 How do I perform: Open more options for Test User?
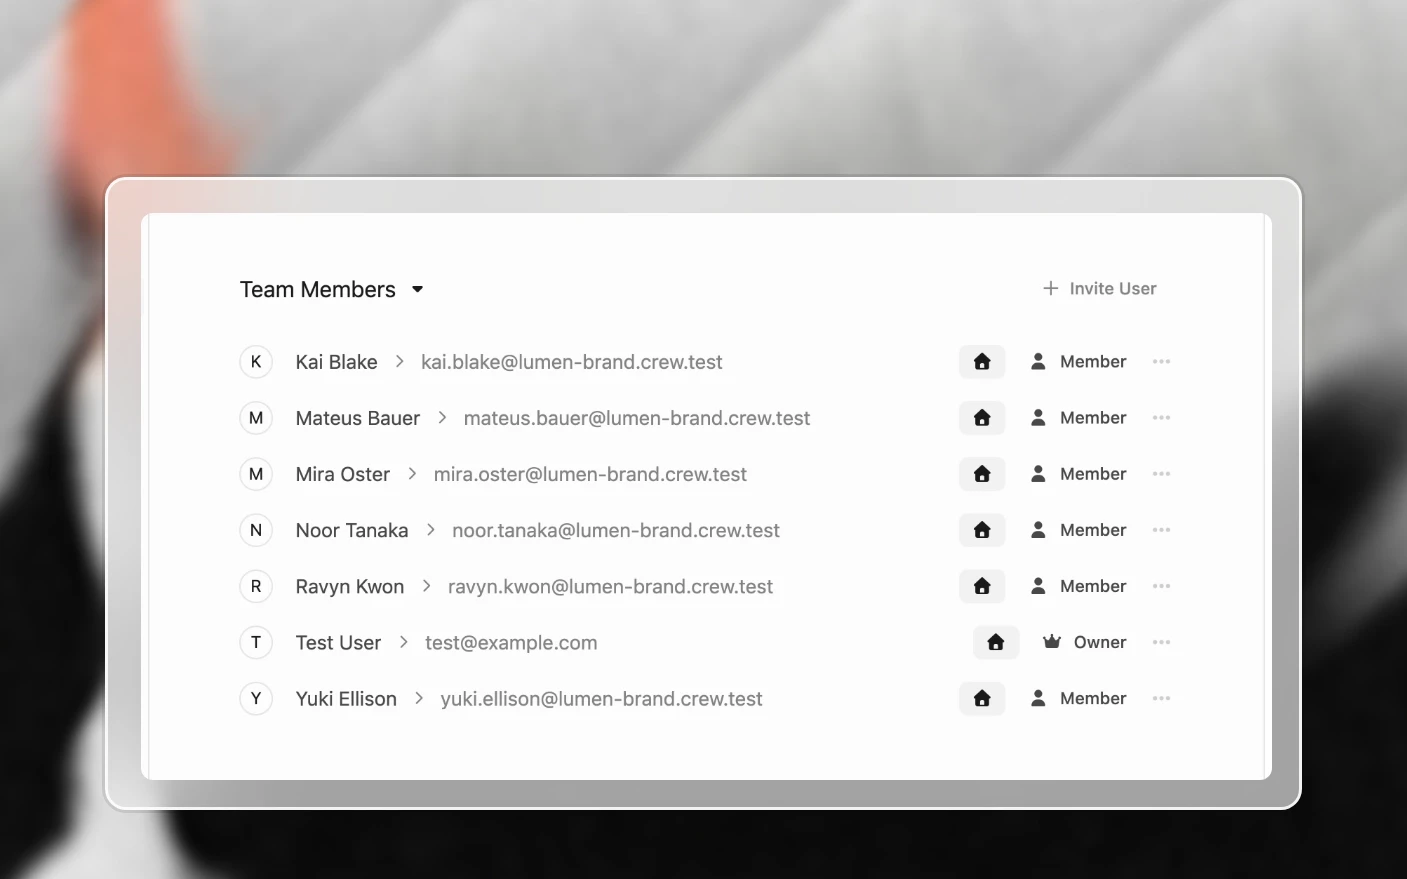(x=1161, y=642)
